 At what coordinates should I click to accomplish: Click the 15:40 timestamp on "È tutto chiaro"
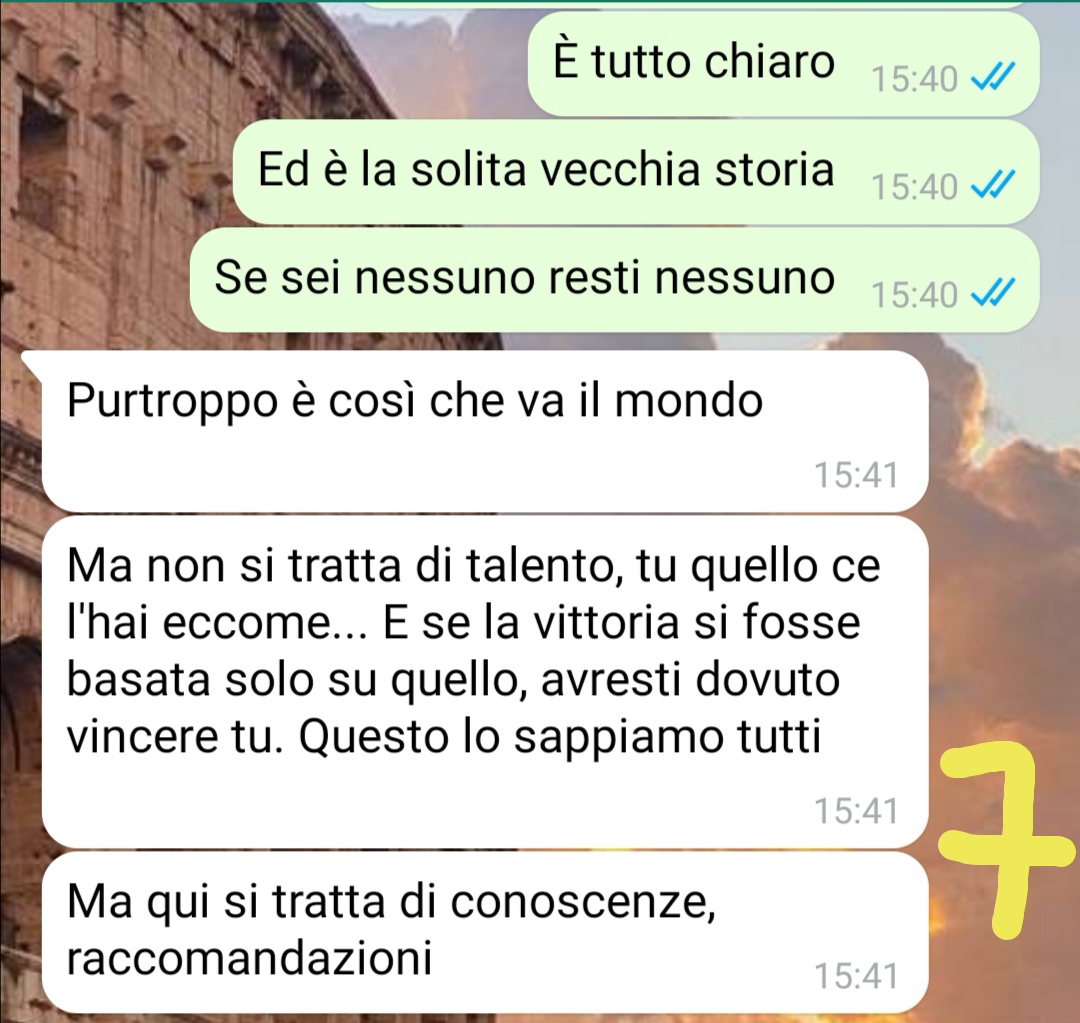(914, 79)
